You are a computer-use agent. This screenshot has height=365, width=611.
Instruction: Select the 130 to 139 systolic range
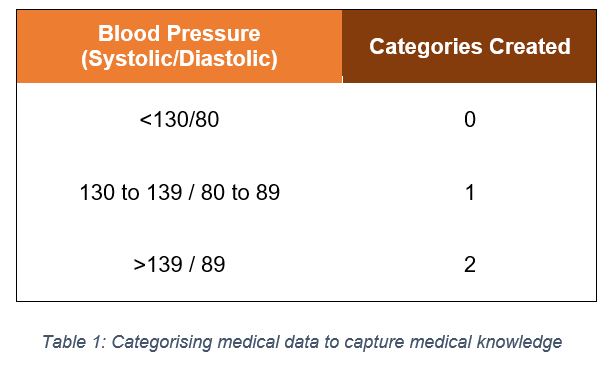point(131,192)
